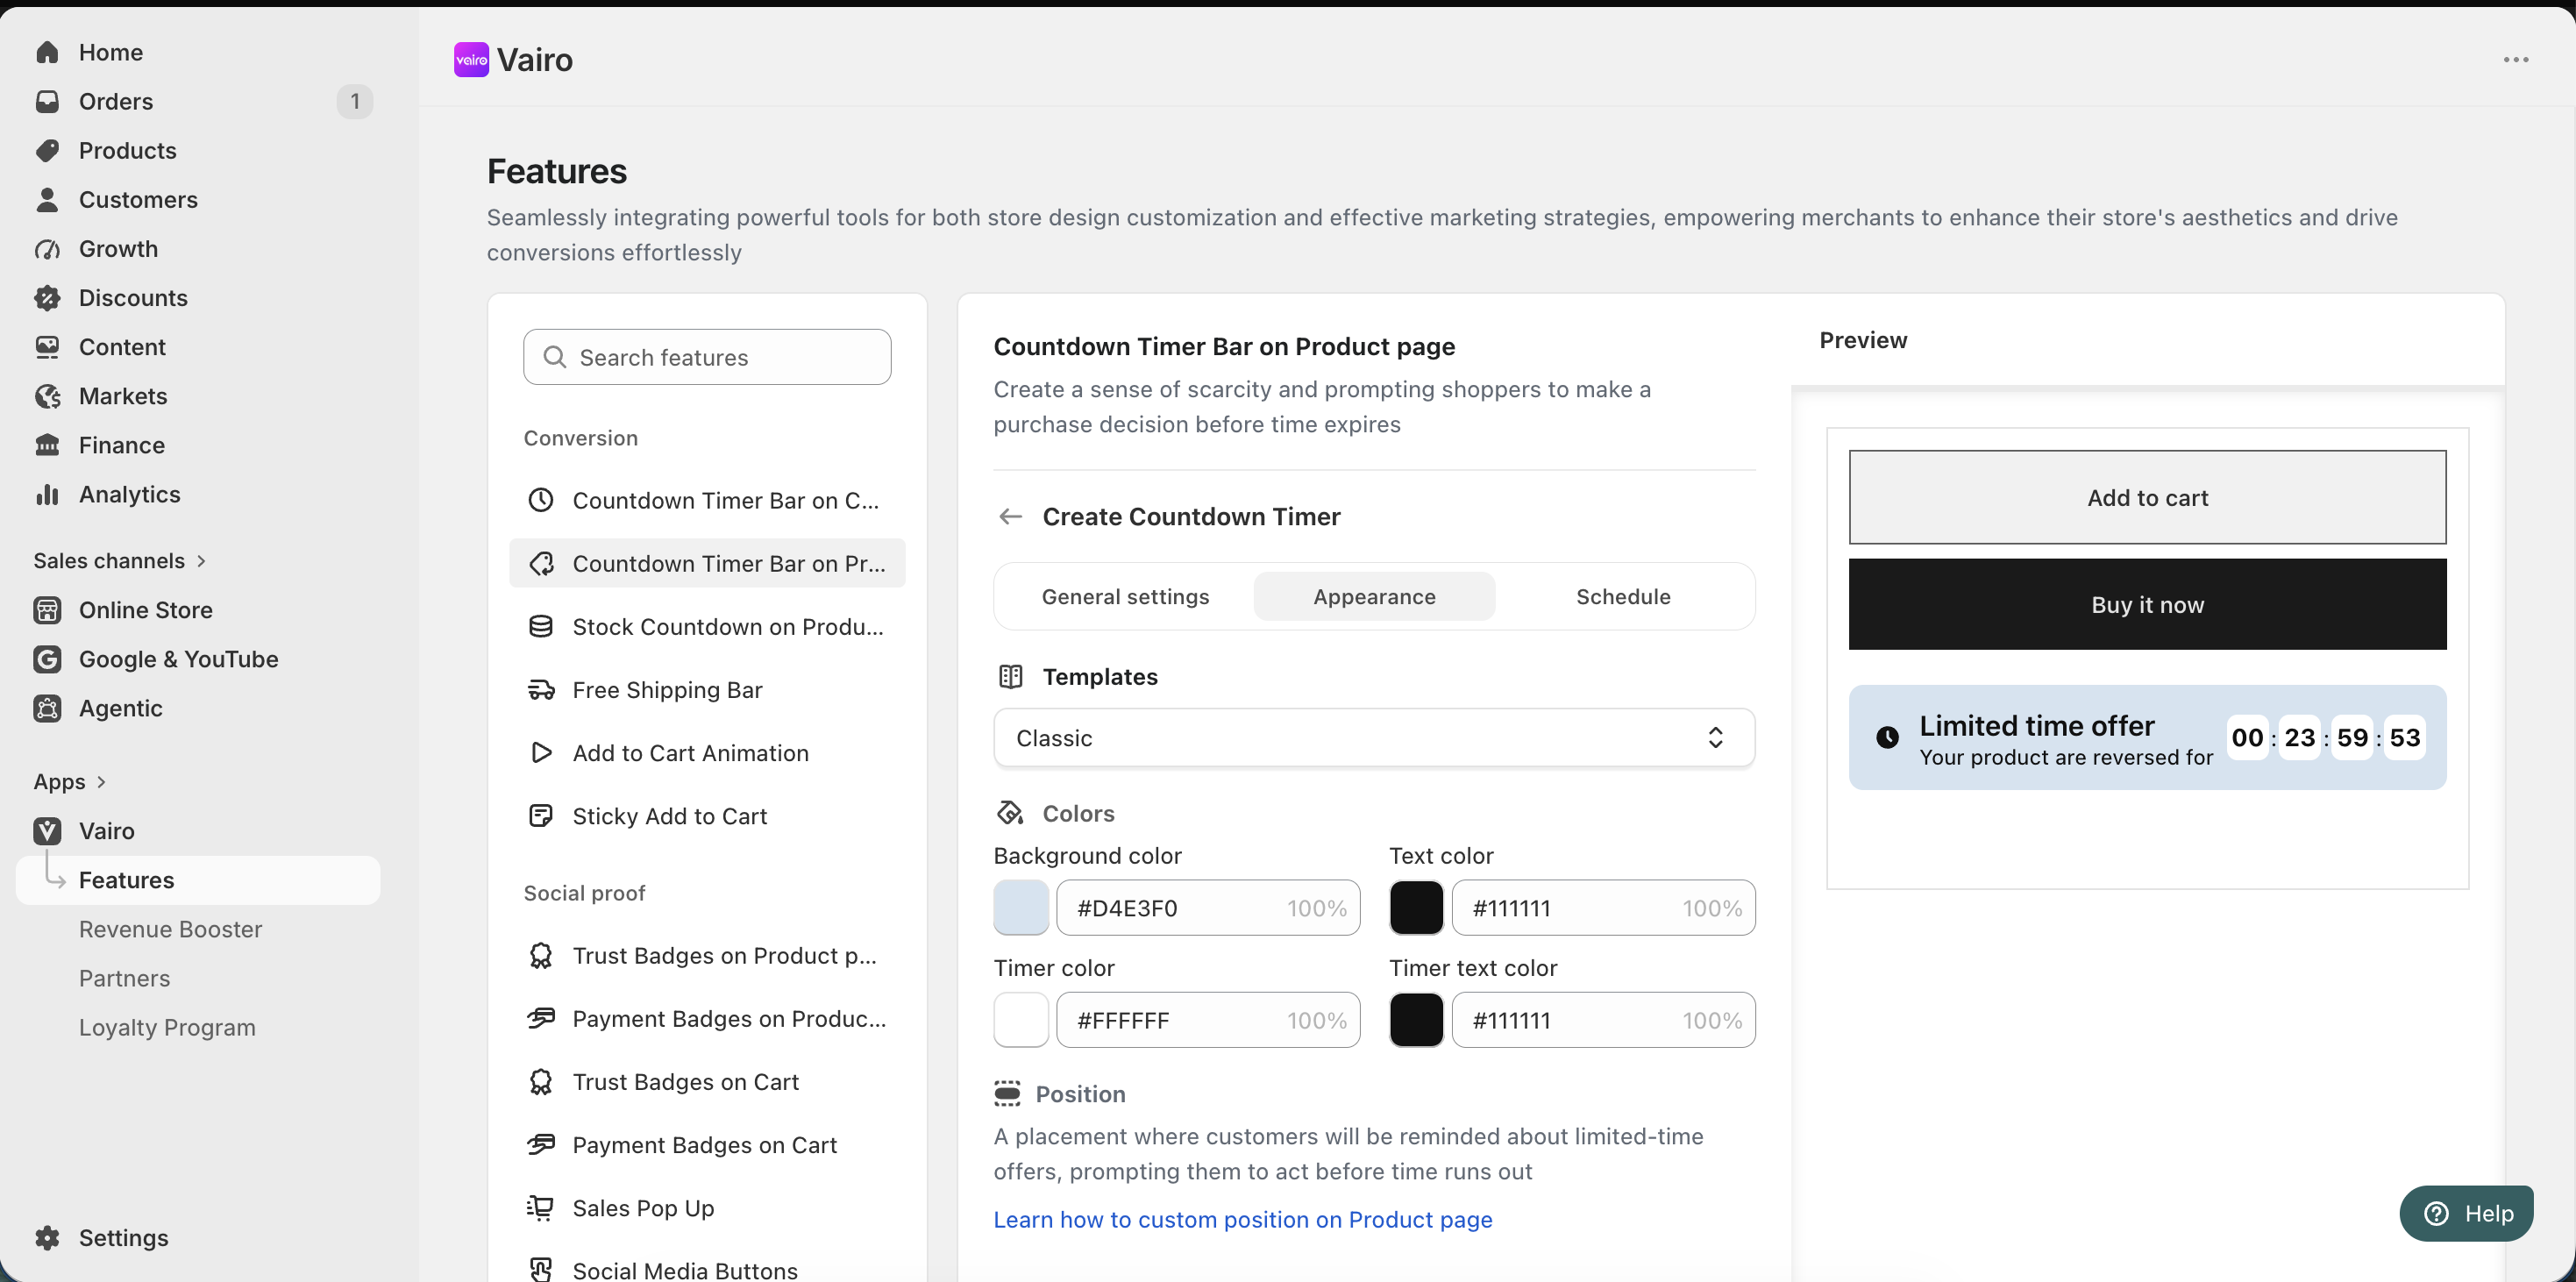Open Text color swatch
Screen dimensions: 2576x1282
pyautogui.click(x=1416, y=907)
